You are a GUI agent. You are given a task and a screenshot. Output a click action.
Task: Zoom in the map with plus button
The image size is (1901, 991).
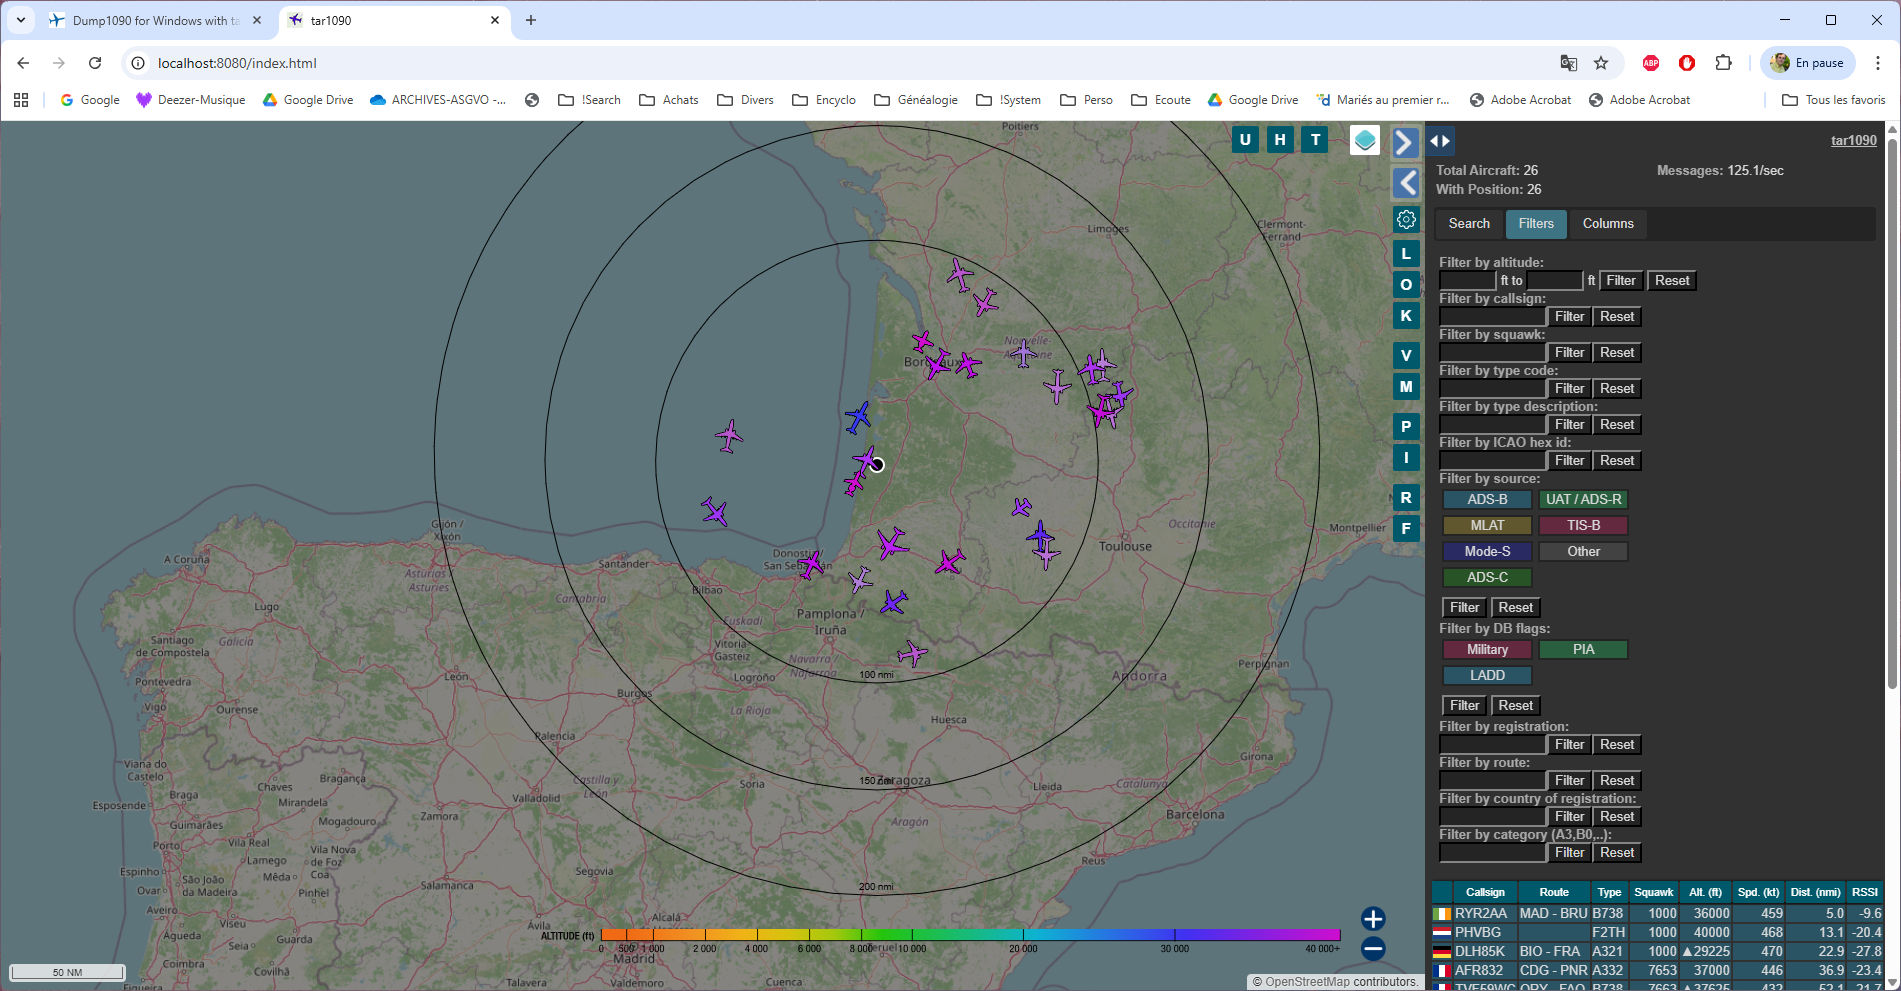click(1373, 919)
